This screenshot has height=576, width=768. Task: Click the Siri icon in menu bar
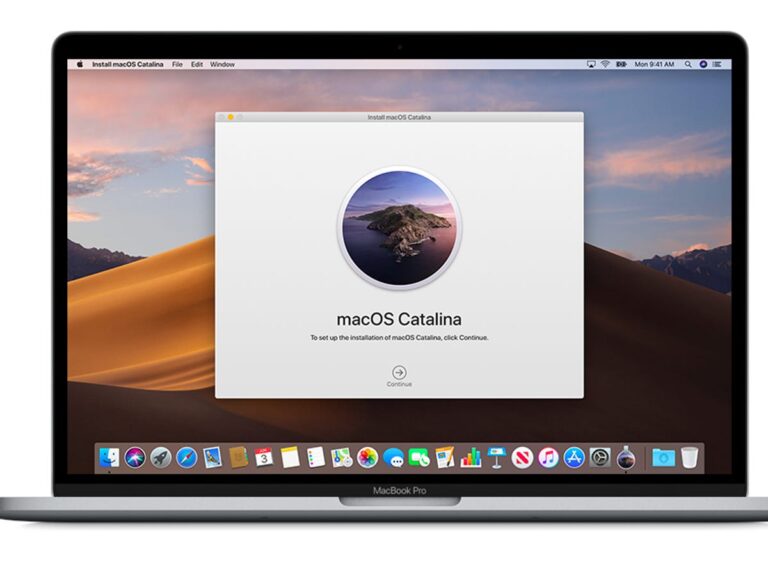(x=703, y=64)
